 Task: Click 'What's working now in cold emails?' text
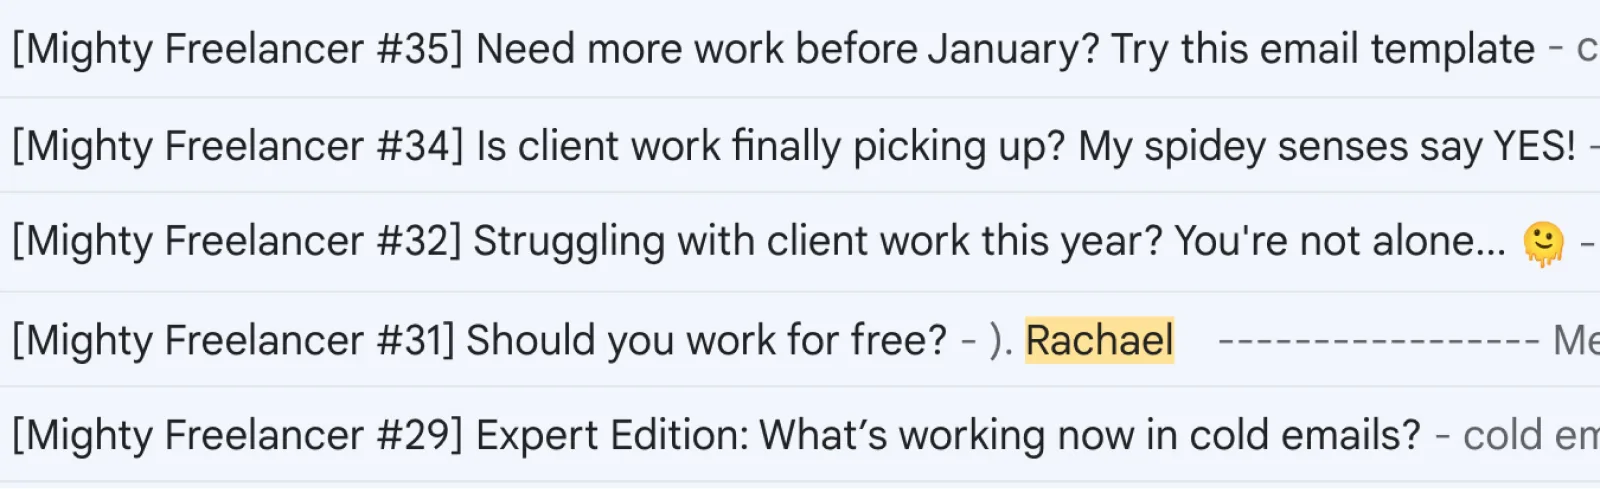[x=1090, y=435]
